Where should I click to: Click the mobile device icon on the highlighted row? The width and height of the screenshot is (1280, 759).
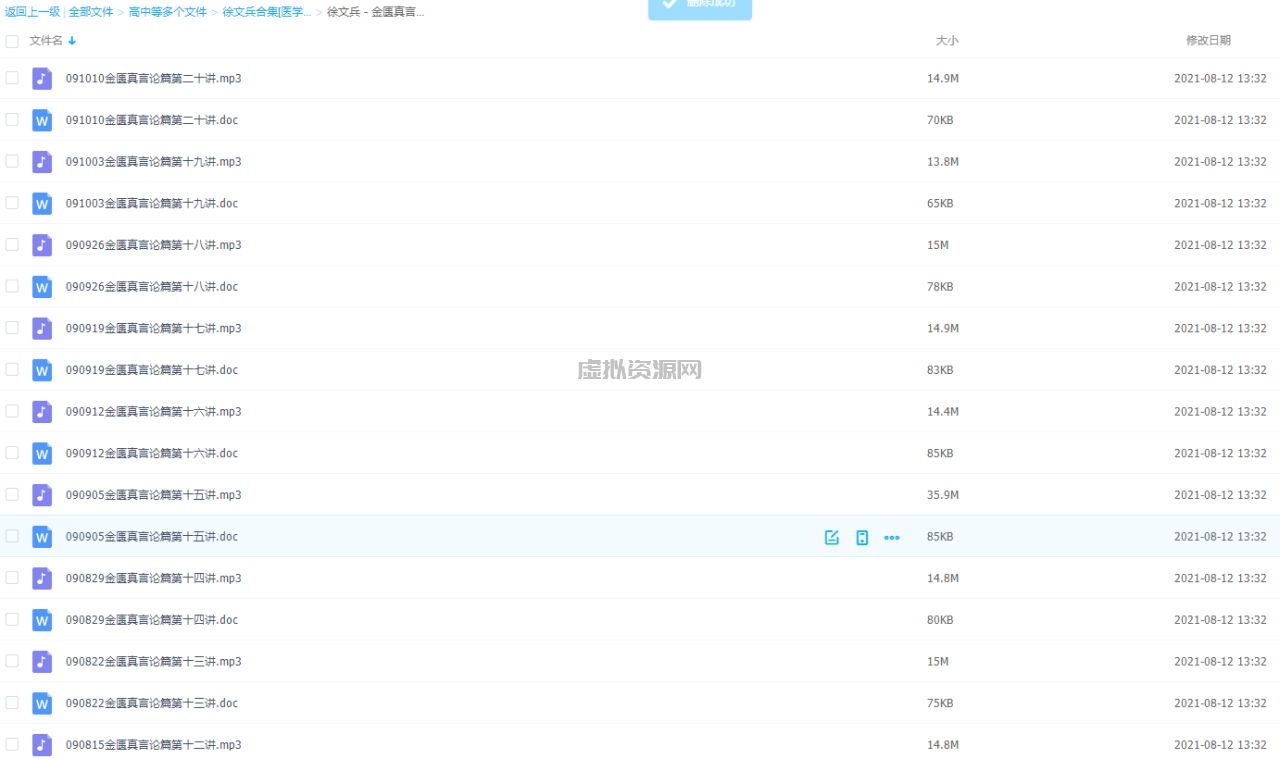click(x=862, y=537)
